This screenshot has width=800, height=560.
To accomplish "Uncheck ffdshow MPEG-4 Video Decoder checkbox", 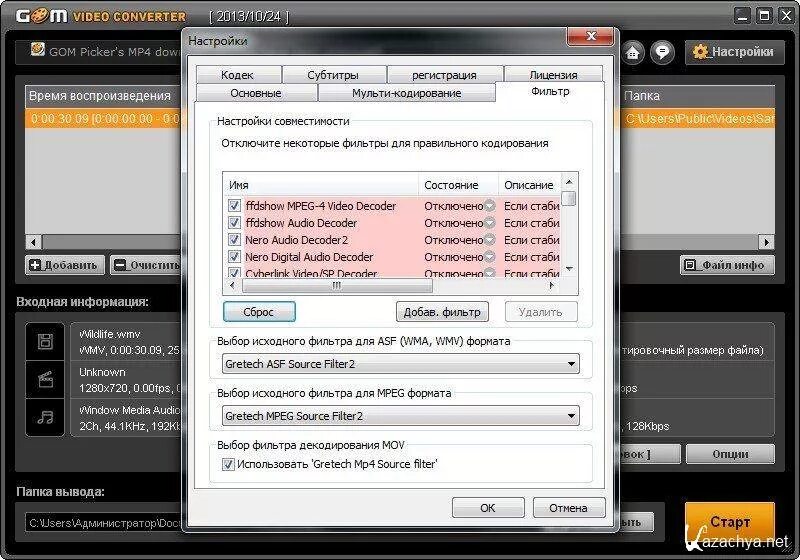I will point(234,206).
